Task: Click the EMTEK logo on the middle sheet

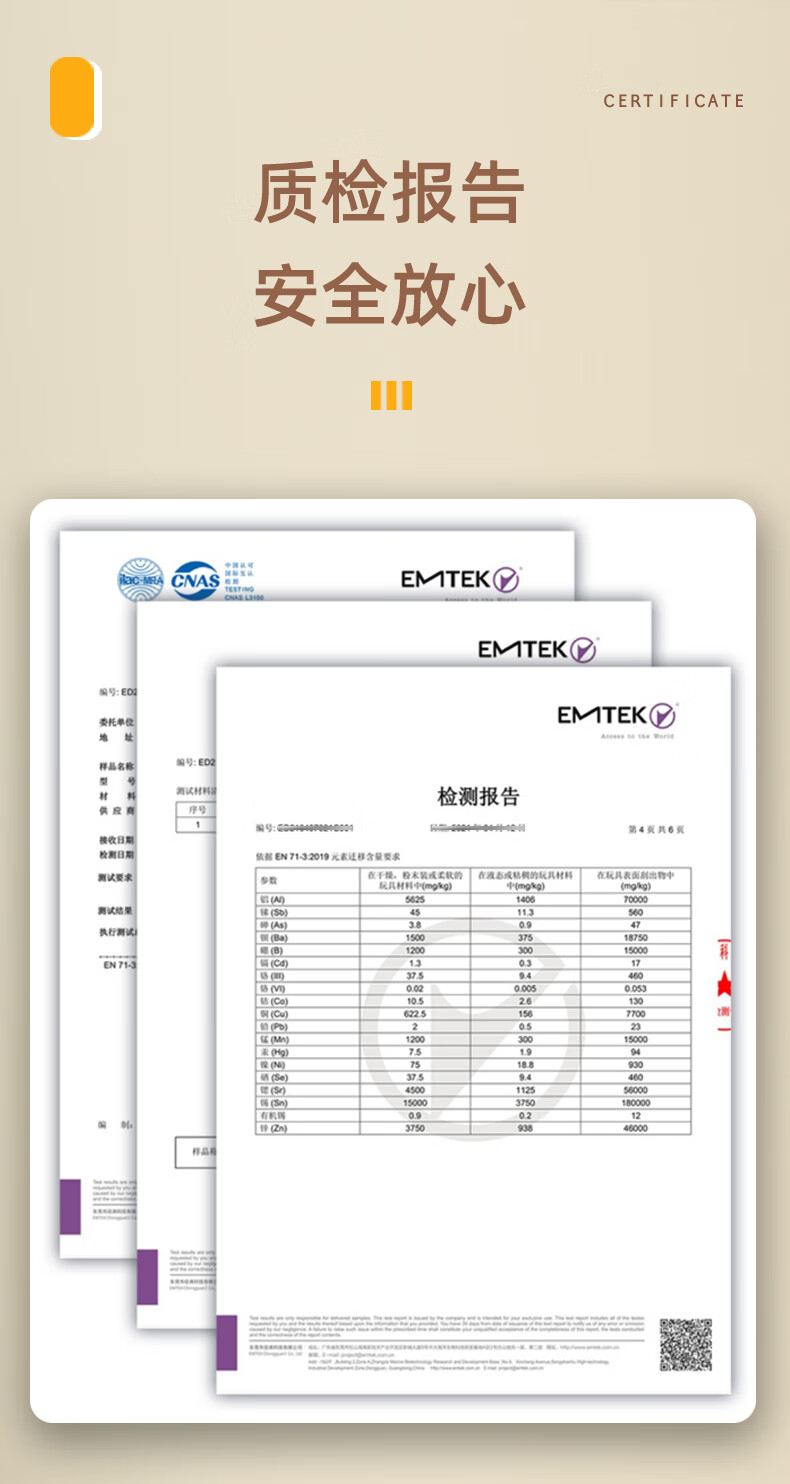Action: pos(537,650)
